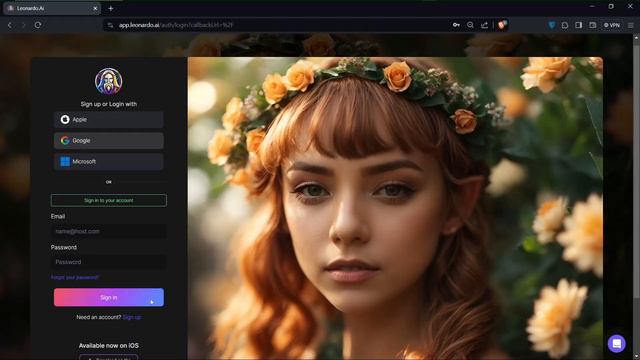Go forward in browser history

click(24, 25)
